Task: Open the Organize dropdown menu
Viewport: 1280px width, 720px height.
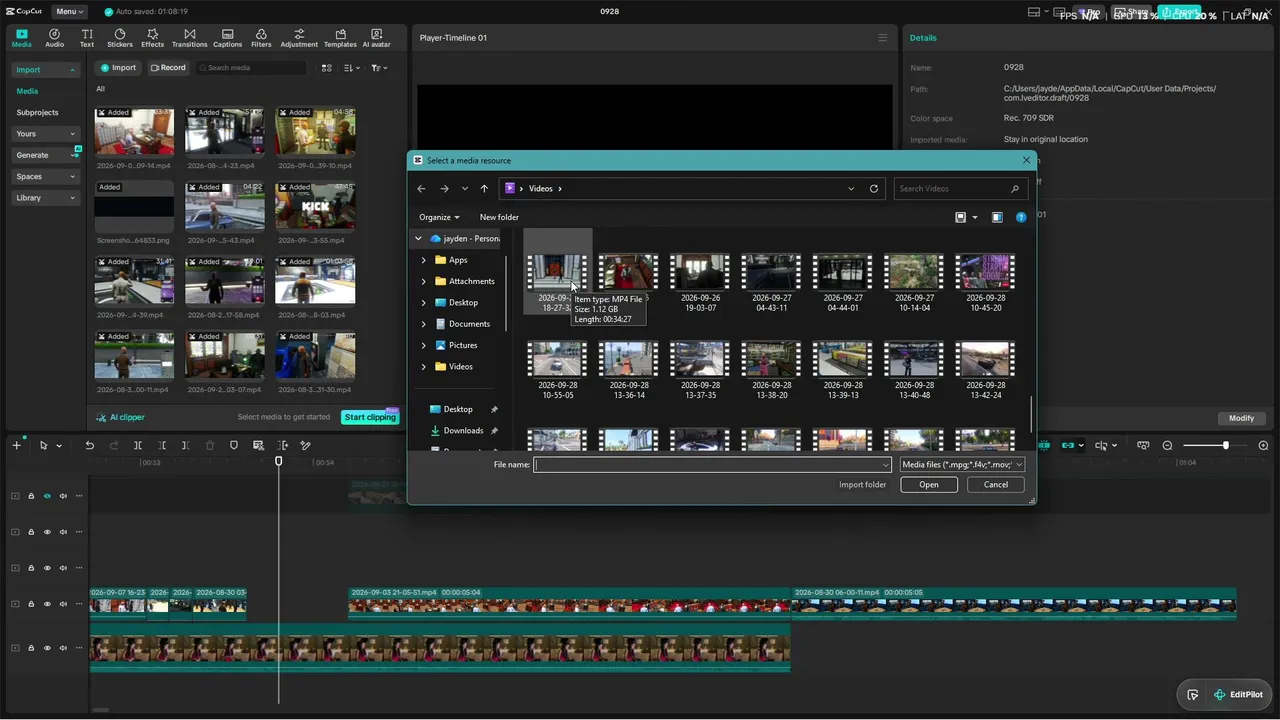Action: pos(439,217)
